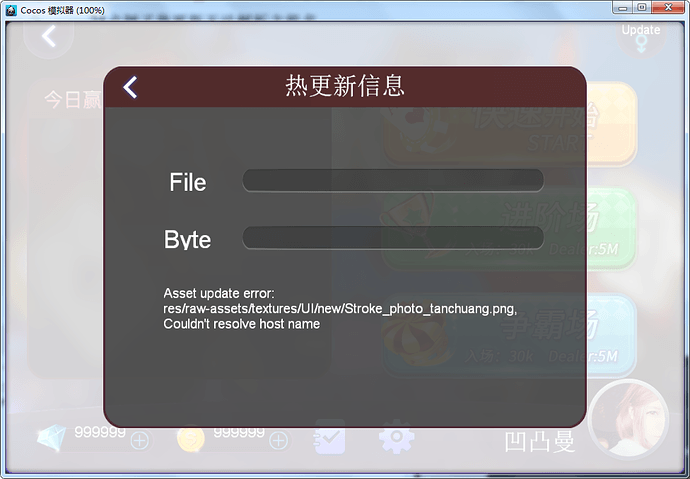The width and height of the screenshot is (690, 479).
Task: Click the 热更新信息 dialog title
Action: (345, 86)
